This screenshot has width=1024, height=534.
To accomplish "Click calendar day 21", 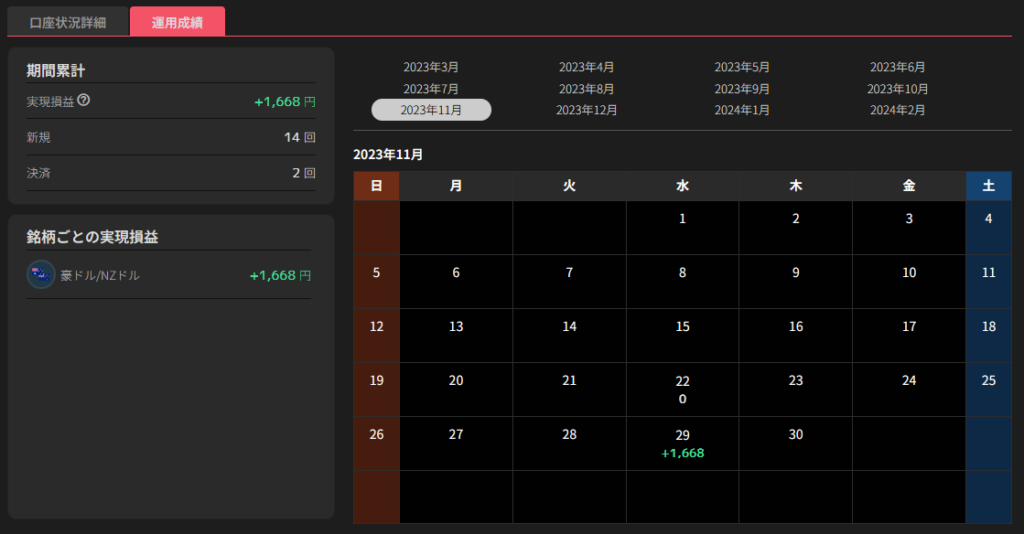I will 569,390.
